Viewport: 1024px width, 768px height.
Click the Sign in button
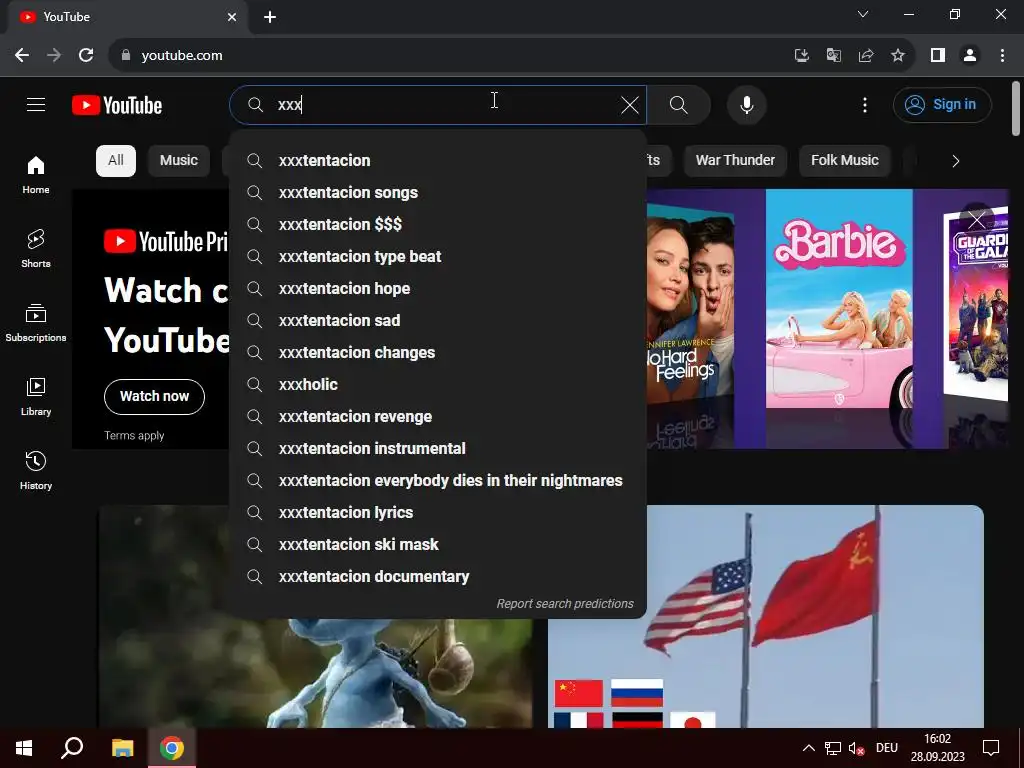pos(942,104)
